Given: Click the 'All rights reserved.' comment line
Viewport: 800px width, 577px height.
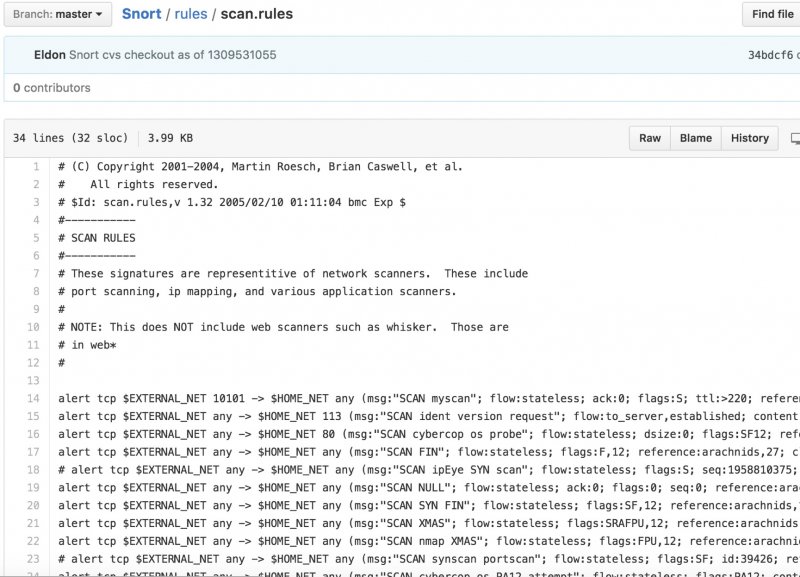Looking at the screenshot, I should coord(138,185).
